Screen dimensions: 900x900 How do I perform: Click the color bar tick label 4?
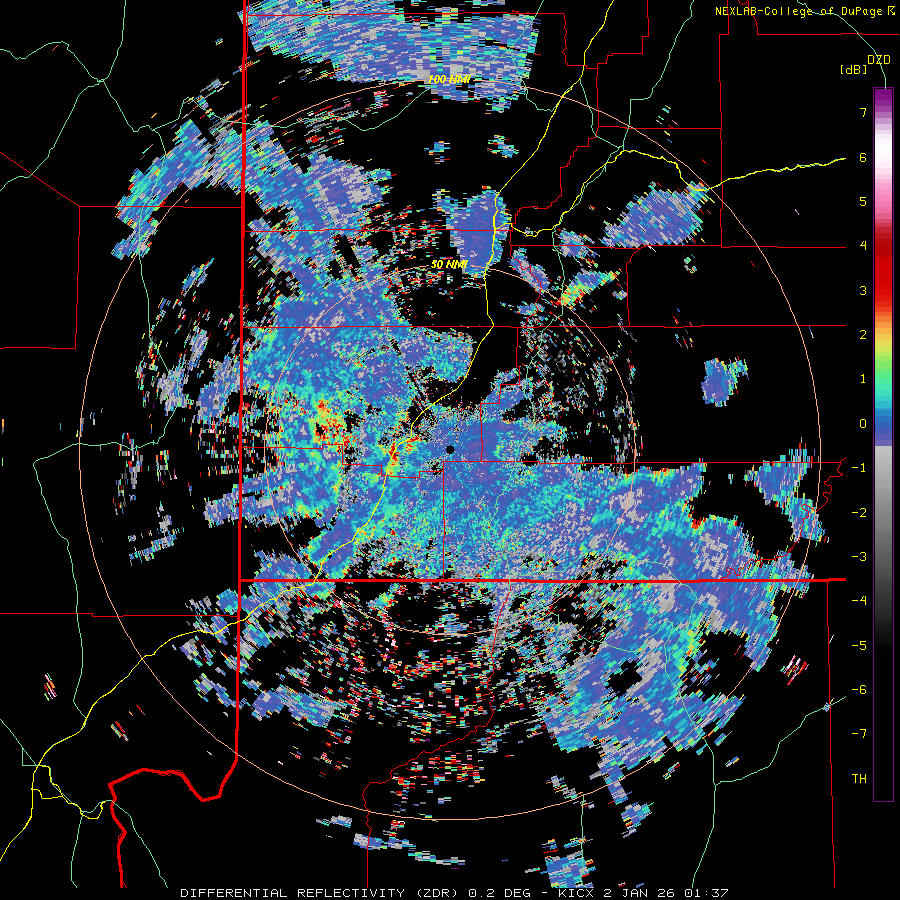[863, 246]
